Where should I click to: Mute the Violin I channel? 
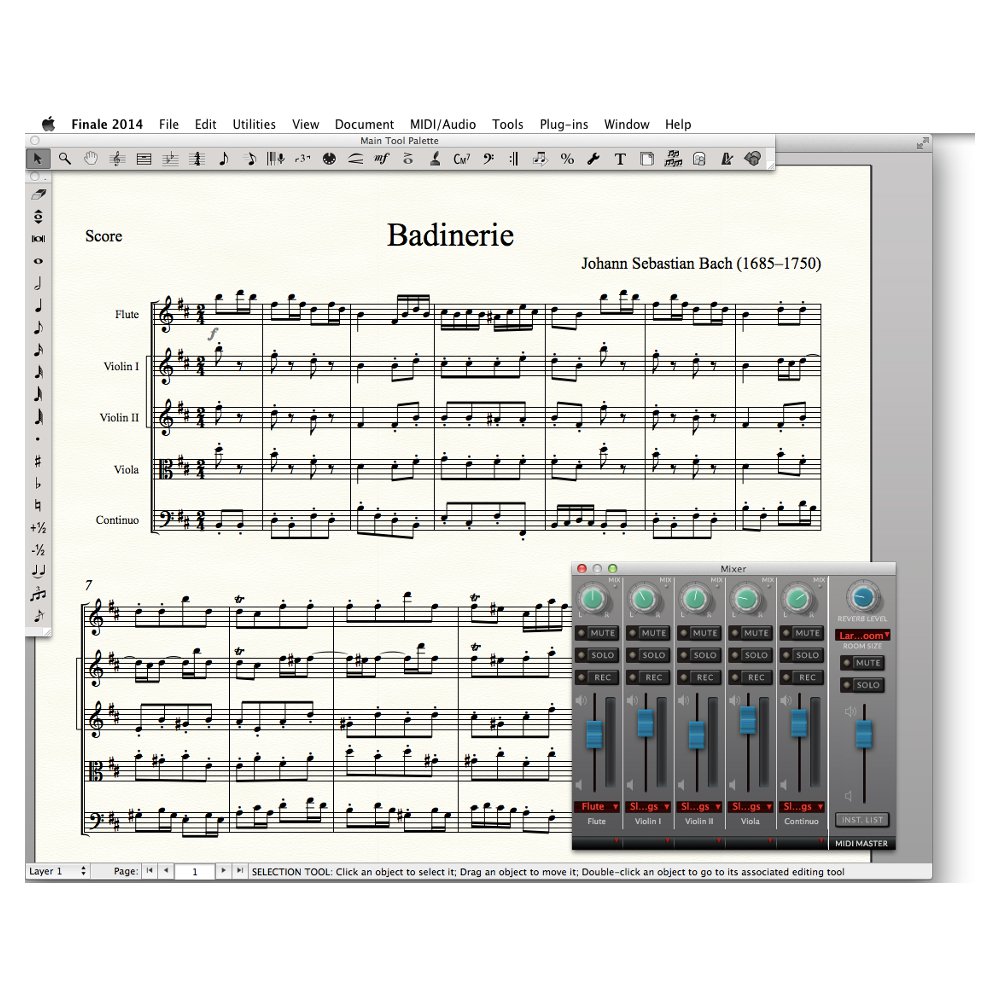click(x=647, y=633)
